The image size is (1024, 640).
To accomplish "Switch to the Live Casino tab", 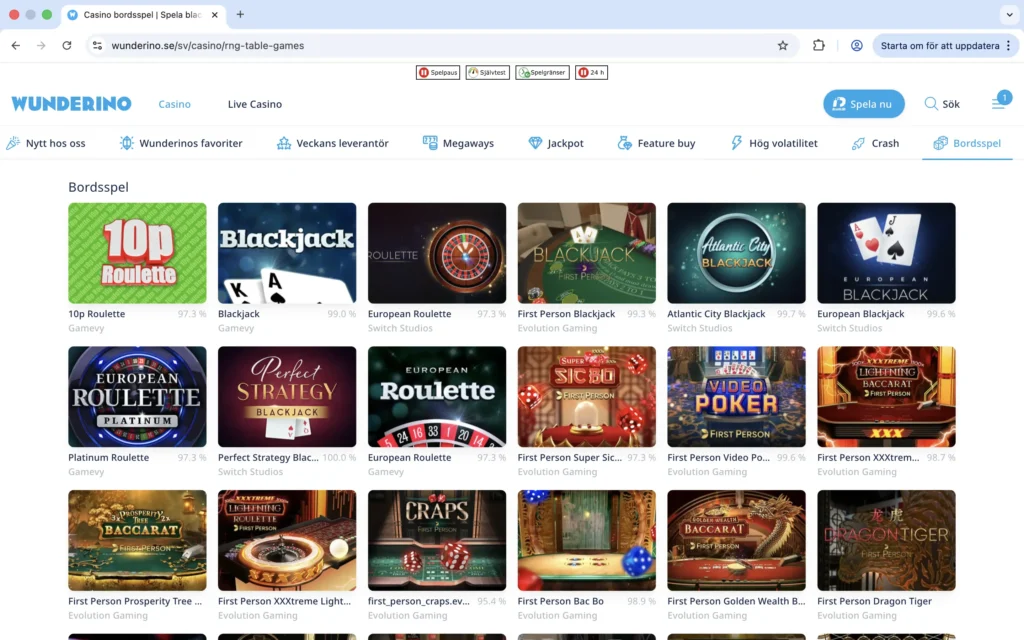I will tap(254, 104).
